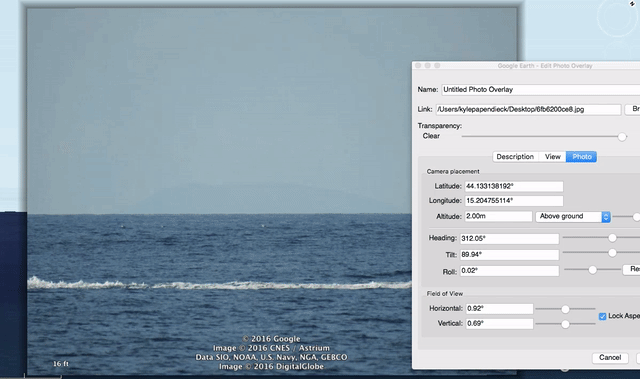640x379 pixels.
Task: Click the Browse button next to Link
Action: pos(633,109)
